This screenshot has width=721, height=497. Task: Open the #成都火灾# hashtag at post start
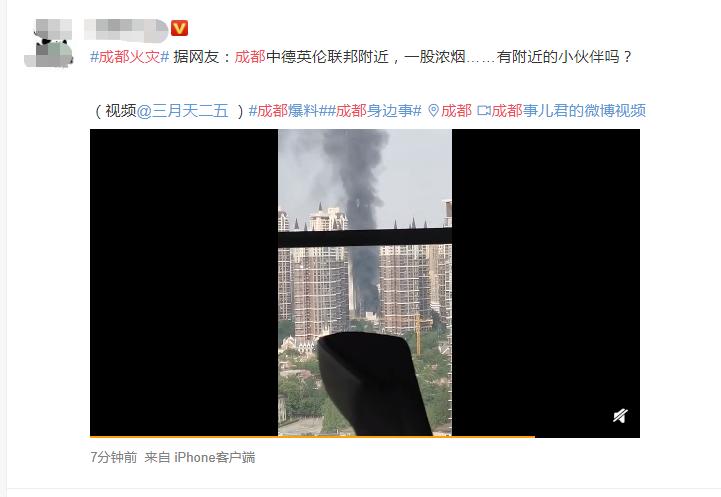click(130, 57)
